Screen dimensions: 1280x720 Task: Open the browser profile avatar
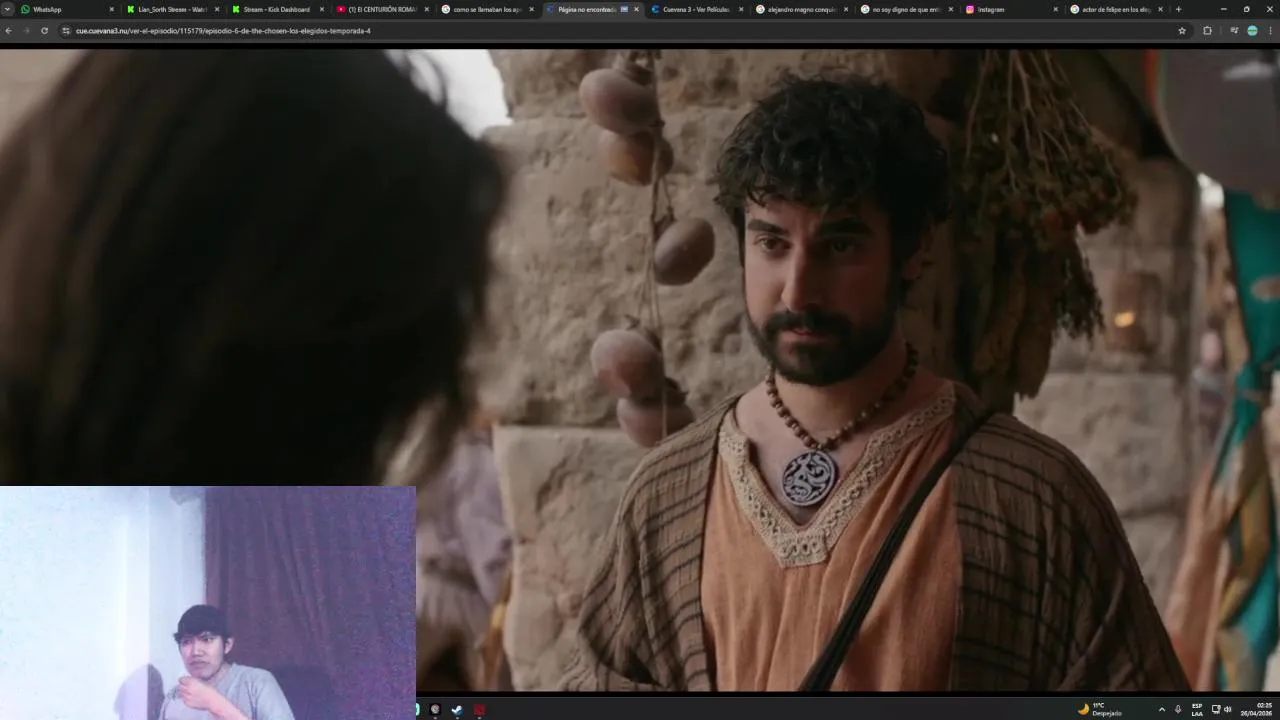1252,31
